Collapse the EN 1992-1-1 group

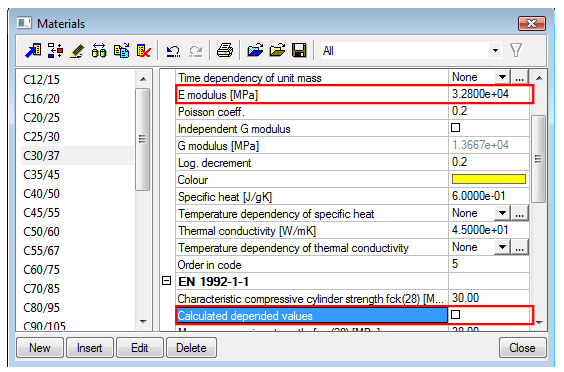(166, 281)
